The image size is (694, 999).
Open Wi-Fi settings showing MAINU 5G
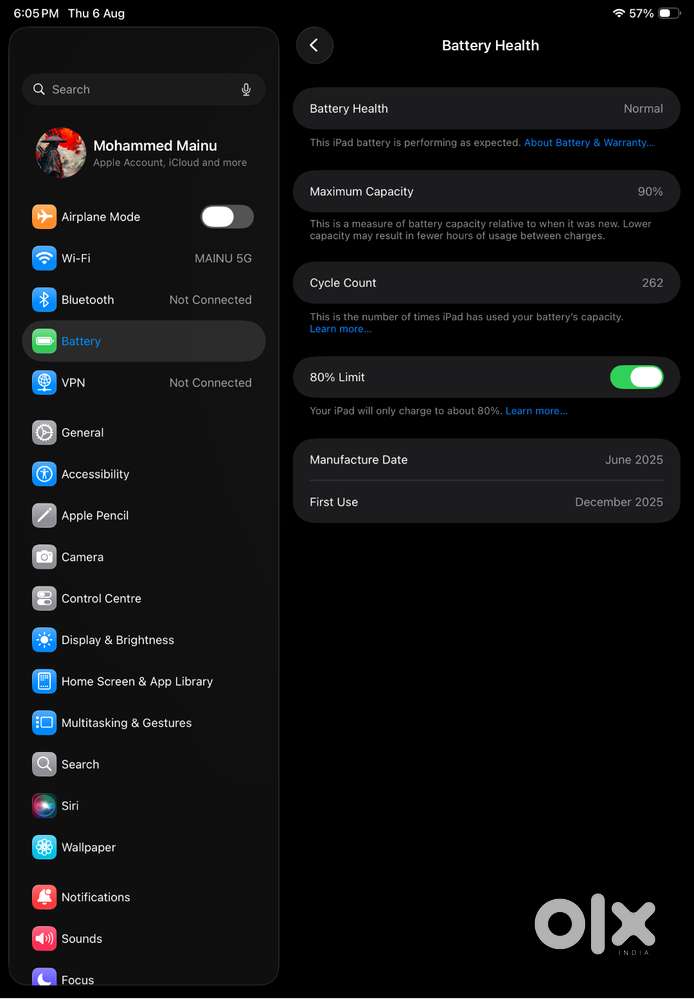pyautogui.click(x=143, y=258)
